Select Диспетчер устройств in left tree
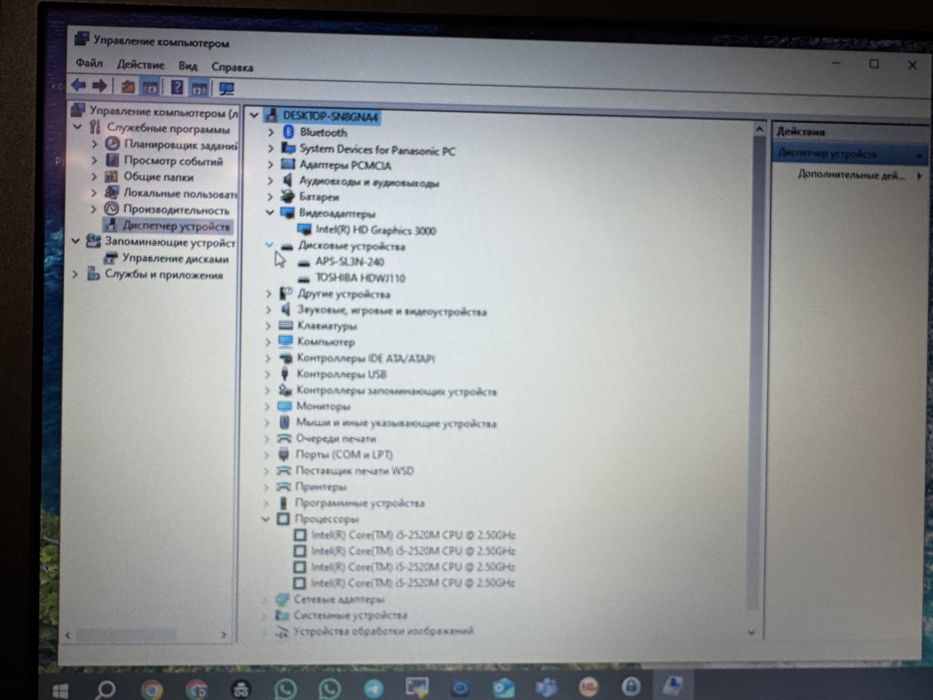This screenshot has height=700, width=933. pyautogui.click(x=176, y=226)
